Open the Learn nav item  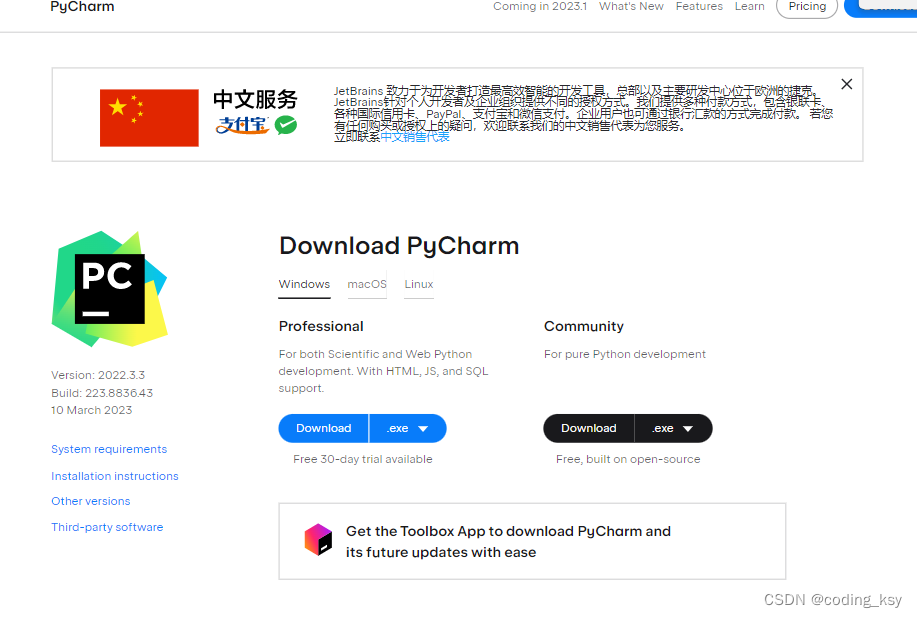coord(749,6)
